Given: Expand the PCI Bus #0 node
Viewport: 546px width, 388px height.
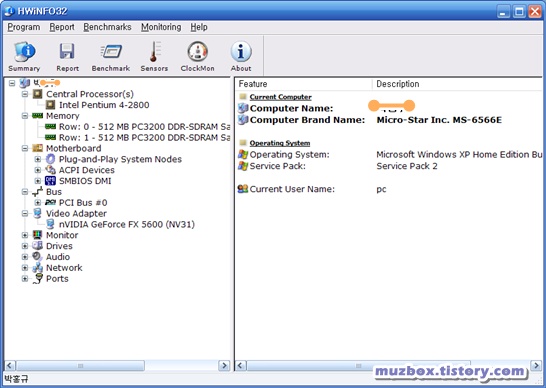Looking at the screenshot, I should coord(38,202).
